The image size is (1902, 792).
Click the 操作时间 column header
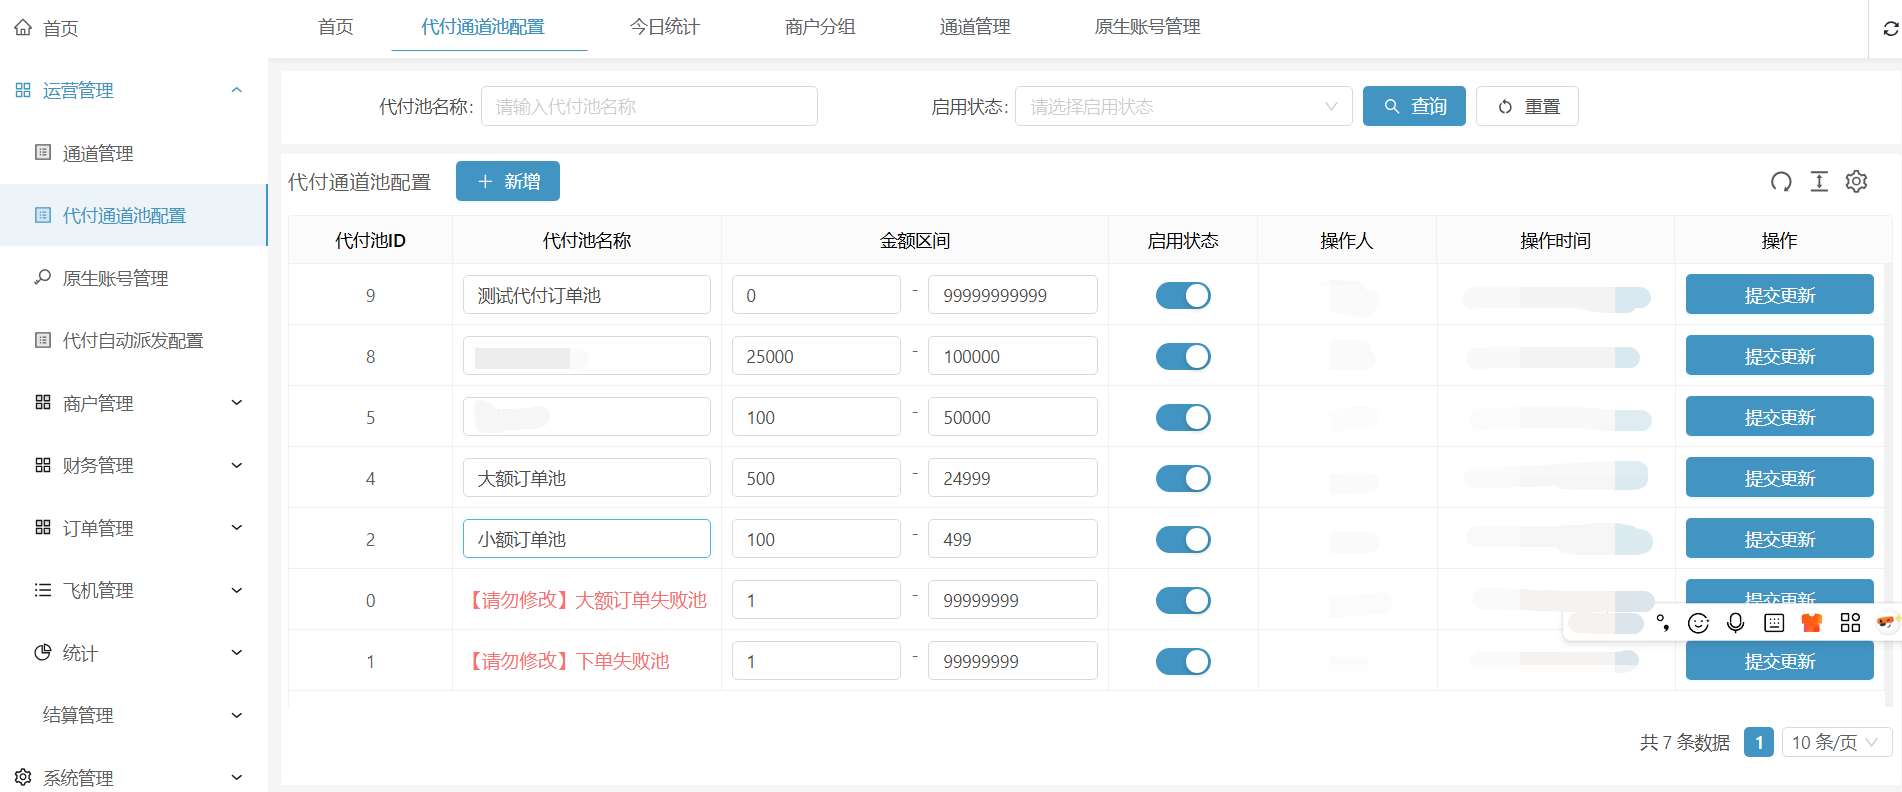click(1555, 240)
